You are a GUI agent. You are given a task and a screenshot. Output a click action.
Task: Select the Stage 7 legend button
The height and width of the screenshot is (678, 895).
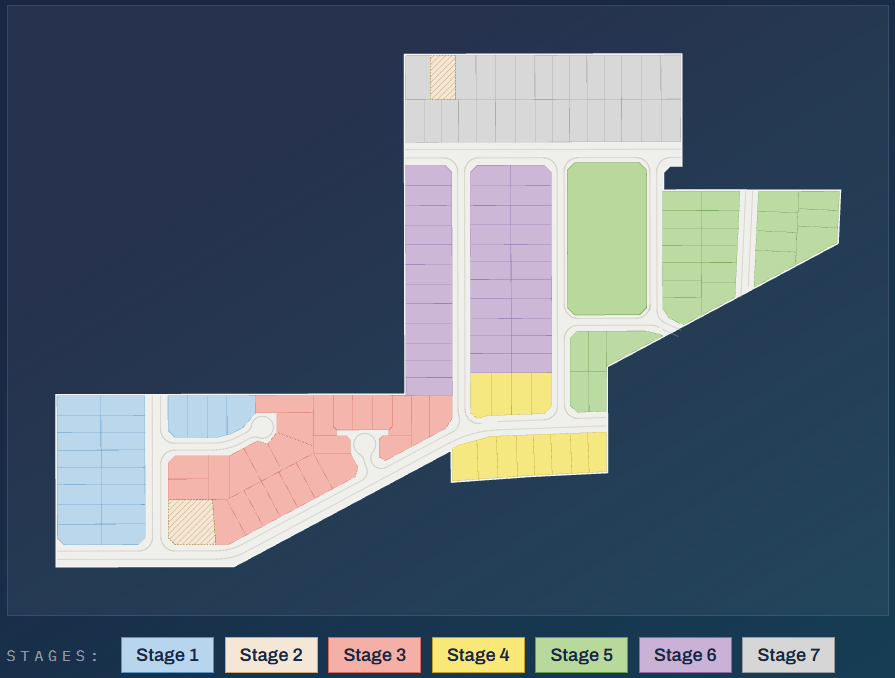[788, 655]
